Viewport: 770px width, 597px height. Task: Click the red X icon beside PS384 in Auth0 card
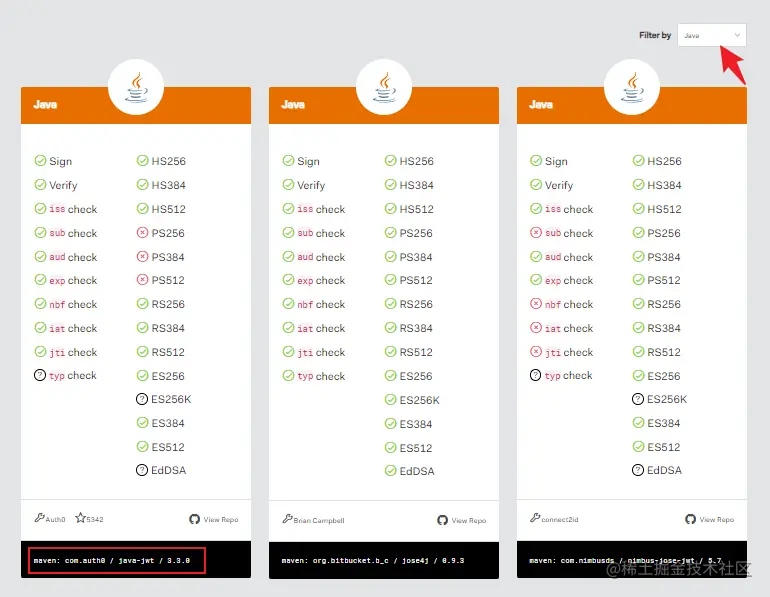142,256
